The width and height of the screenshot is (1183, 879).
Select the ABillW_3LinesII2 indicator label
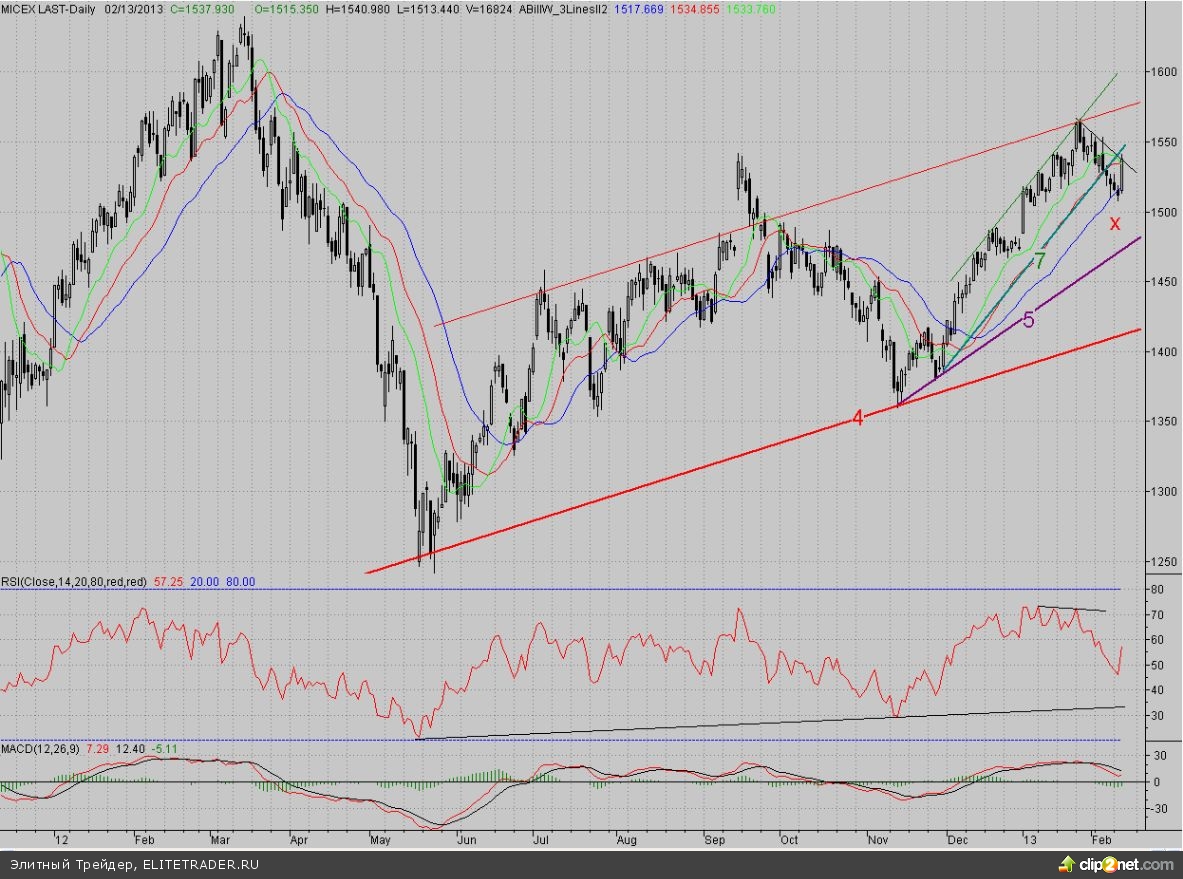tap(546, 8)
